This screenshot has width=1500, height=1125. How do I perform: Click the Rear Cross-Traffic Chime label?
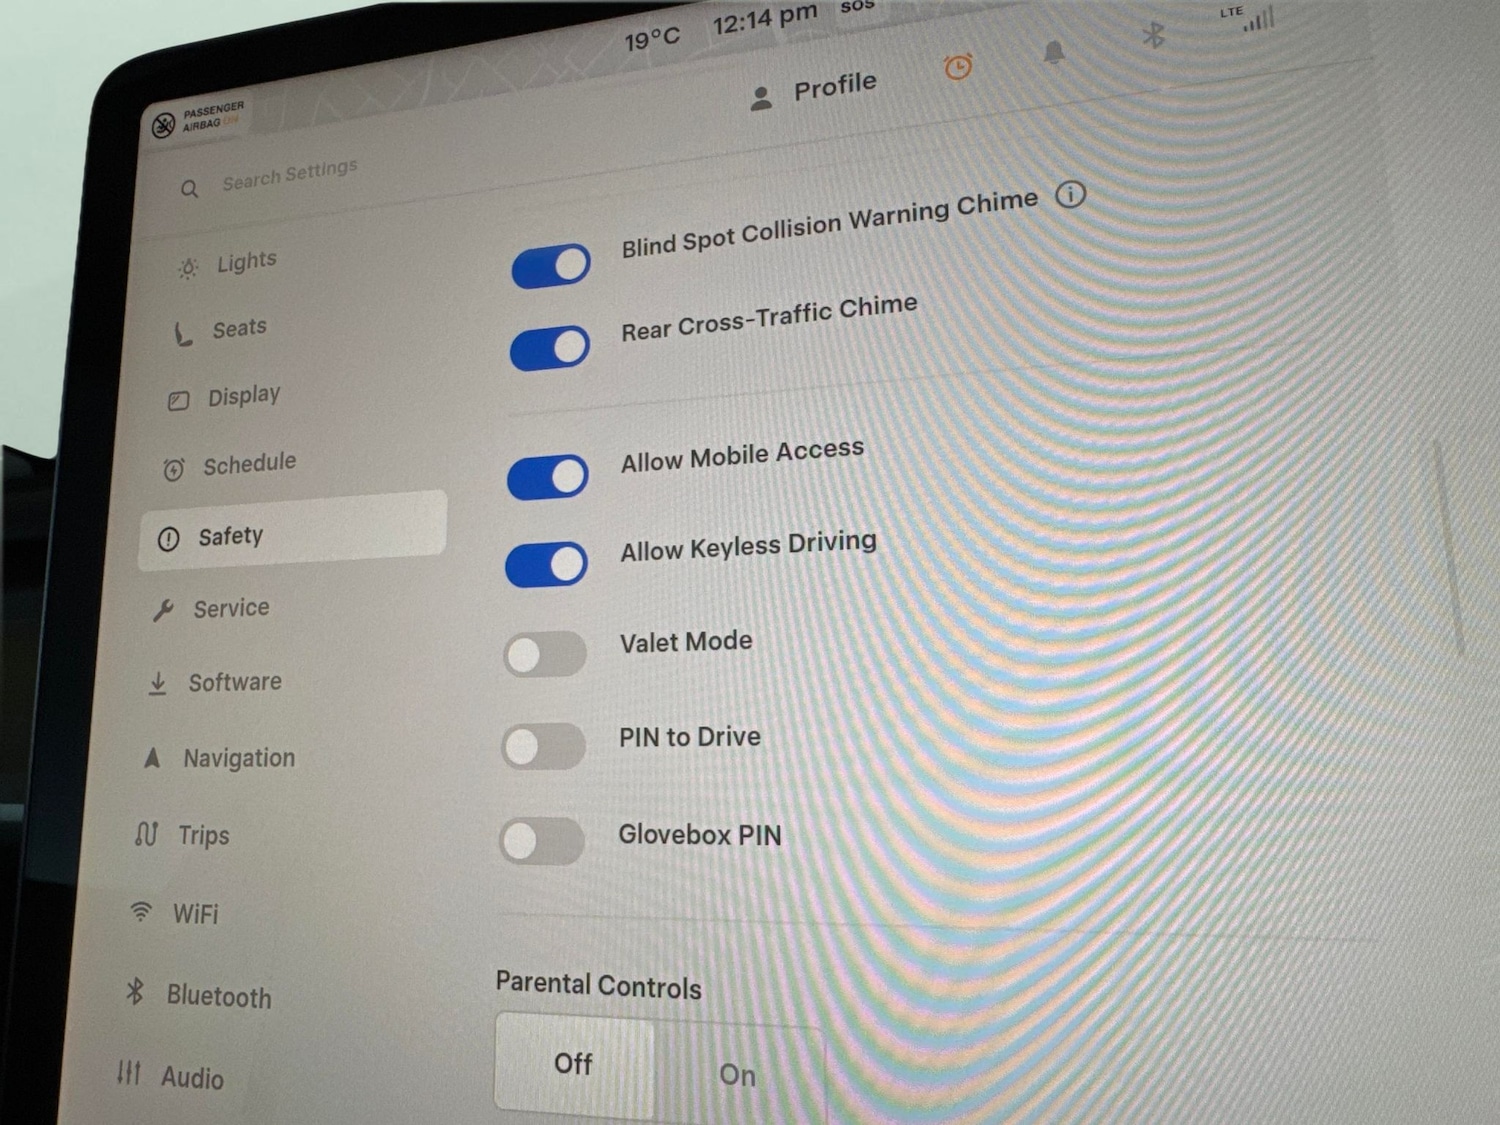click(x=769, y=317)
